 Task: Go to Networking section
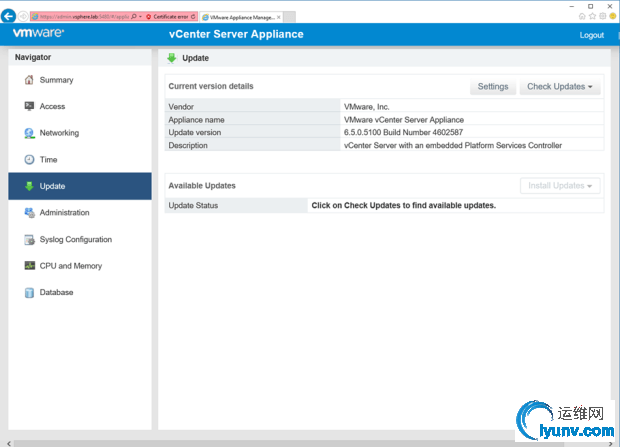point(79,133)
